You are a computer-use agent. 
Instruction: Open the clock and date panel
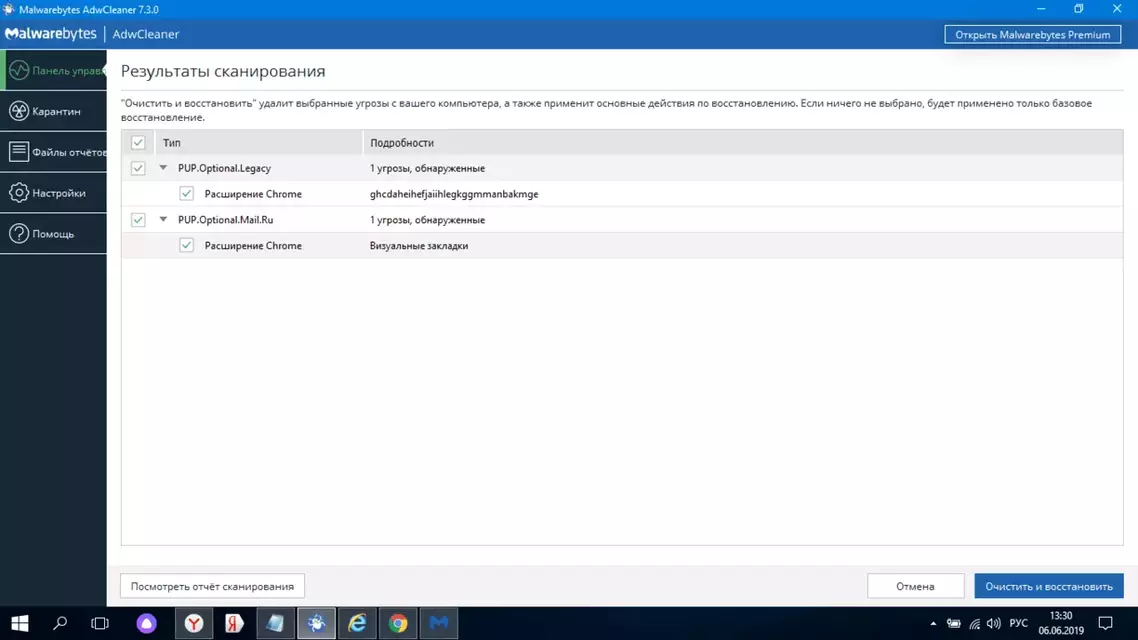pyautogui.click(x=1061, y=623)
